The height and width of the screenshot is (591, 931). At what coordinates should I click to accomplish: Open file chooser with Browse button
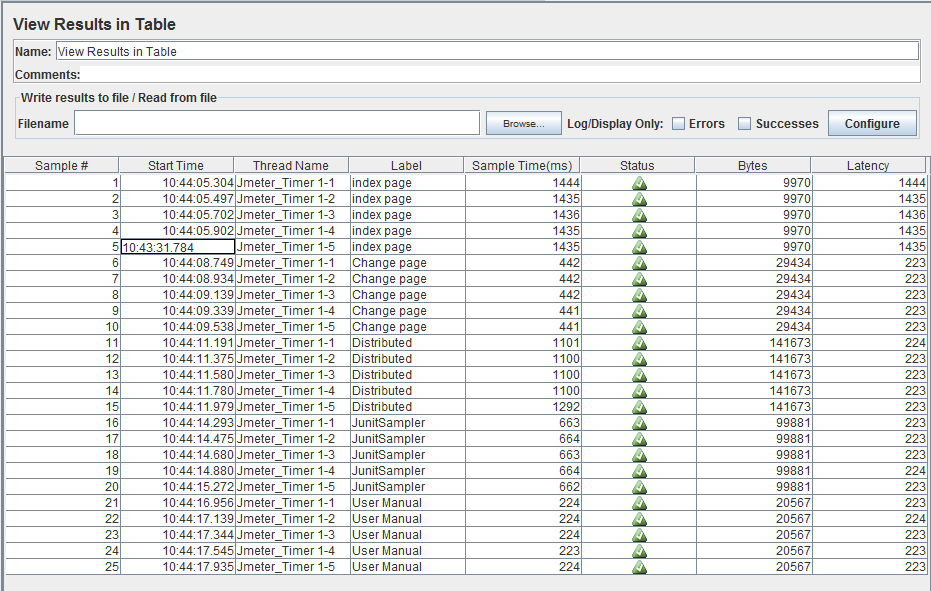(x=523, y=124)
